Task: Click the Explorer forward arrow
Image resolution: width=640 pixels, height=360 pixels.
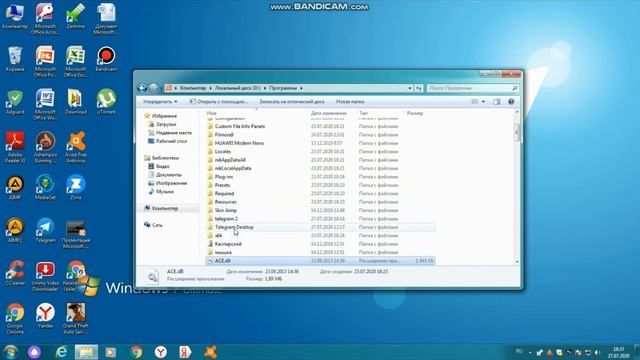Action: click(x=153, y=88)
